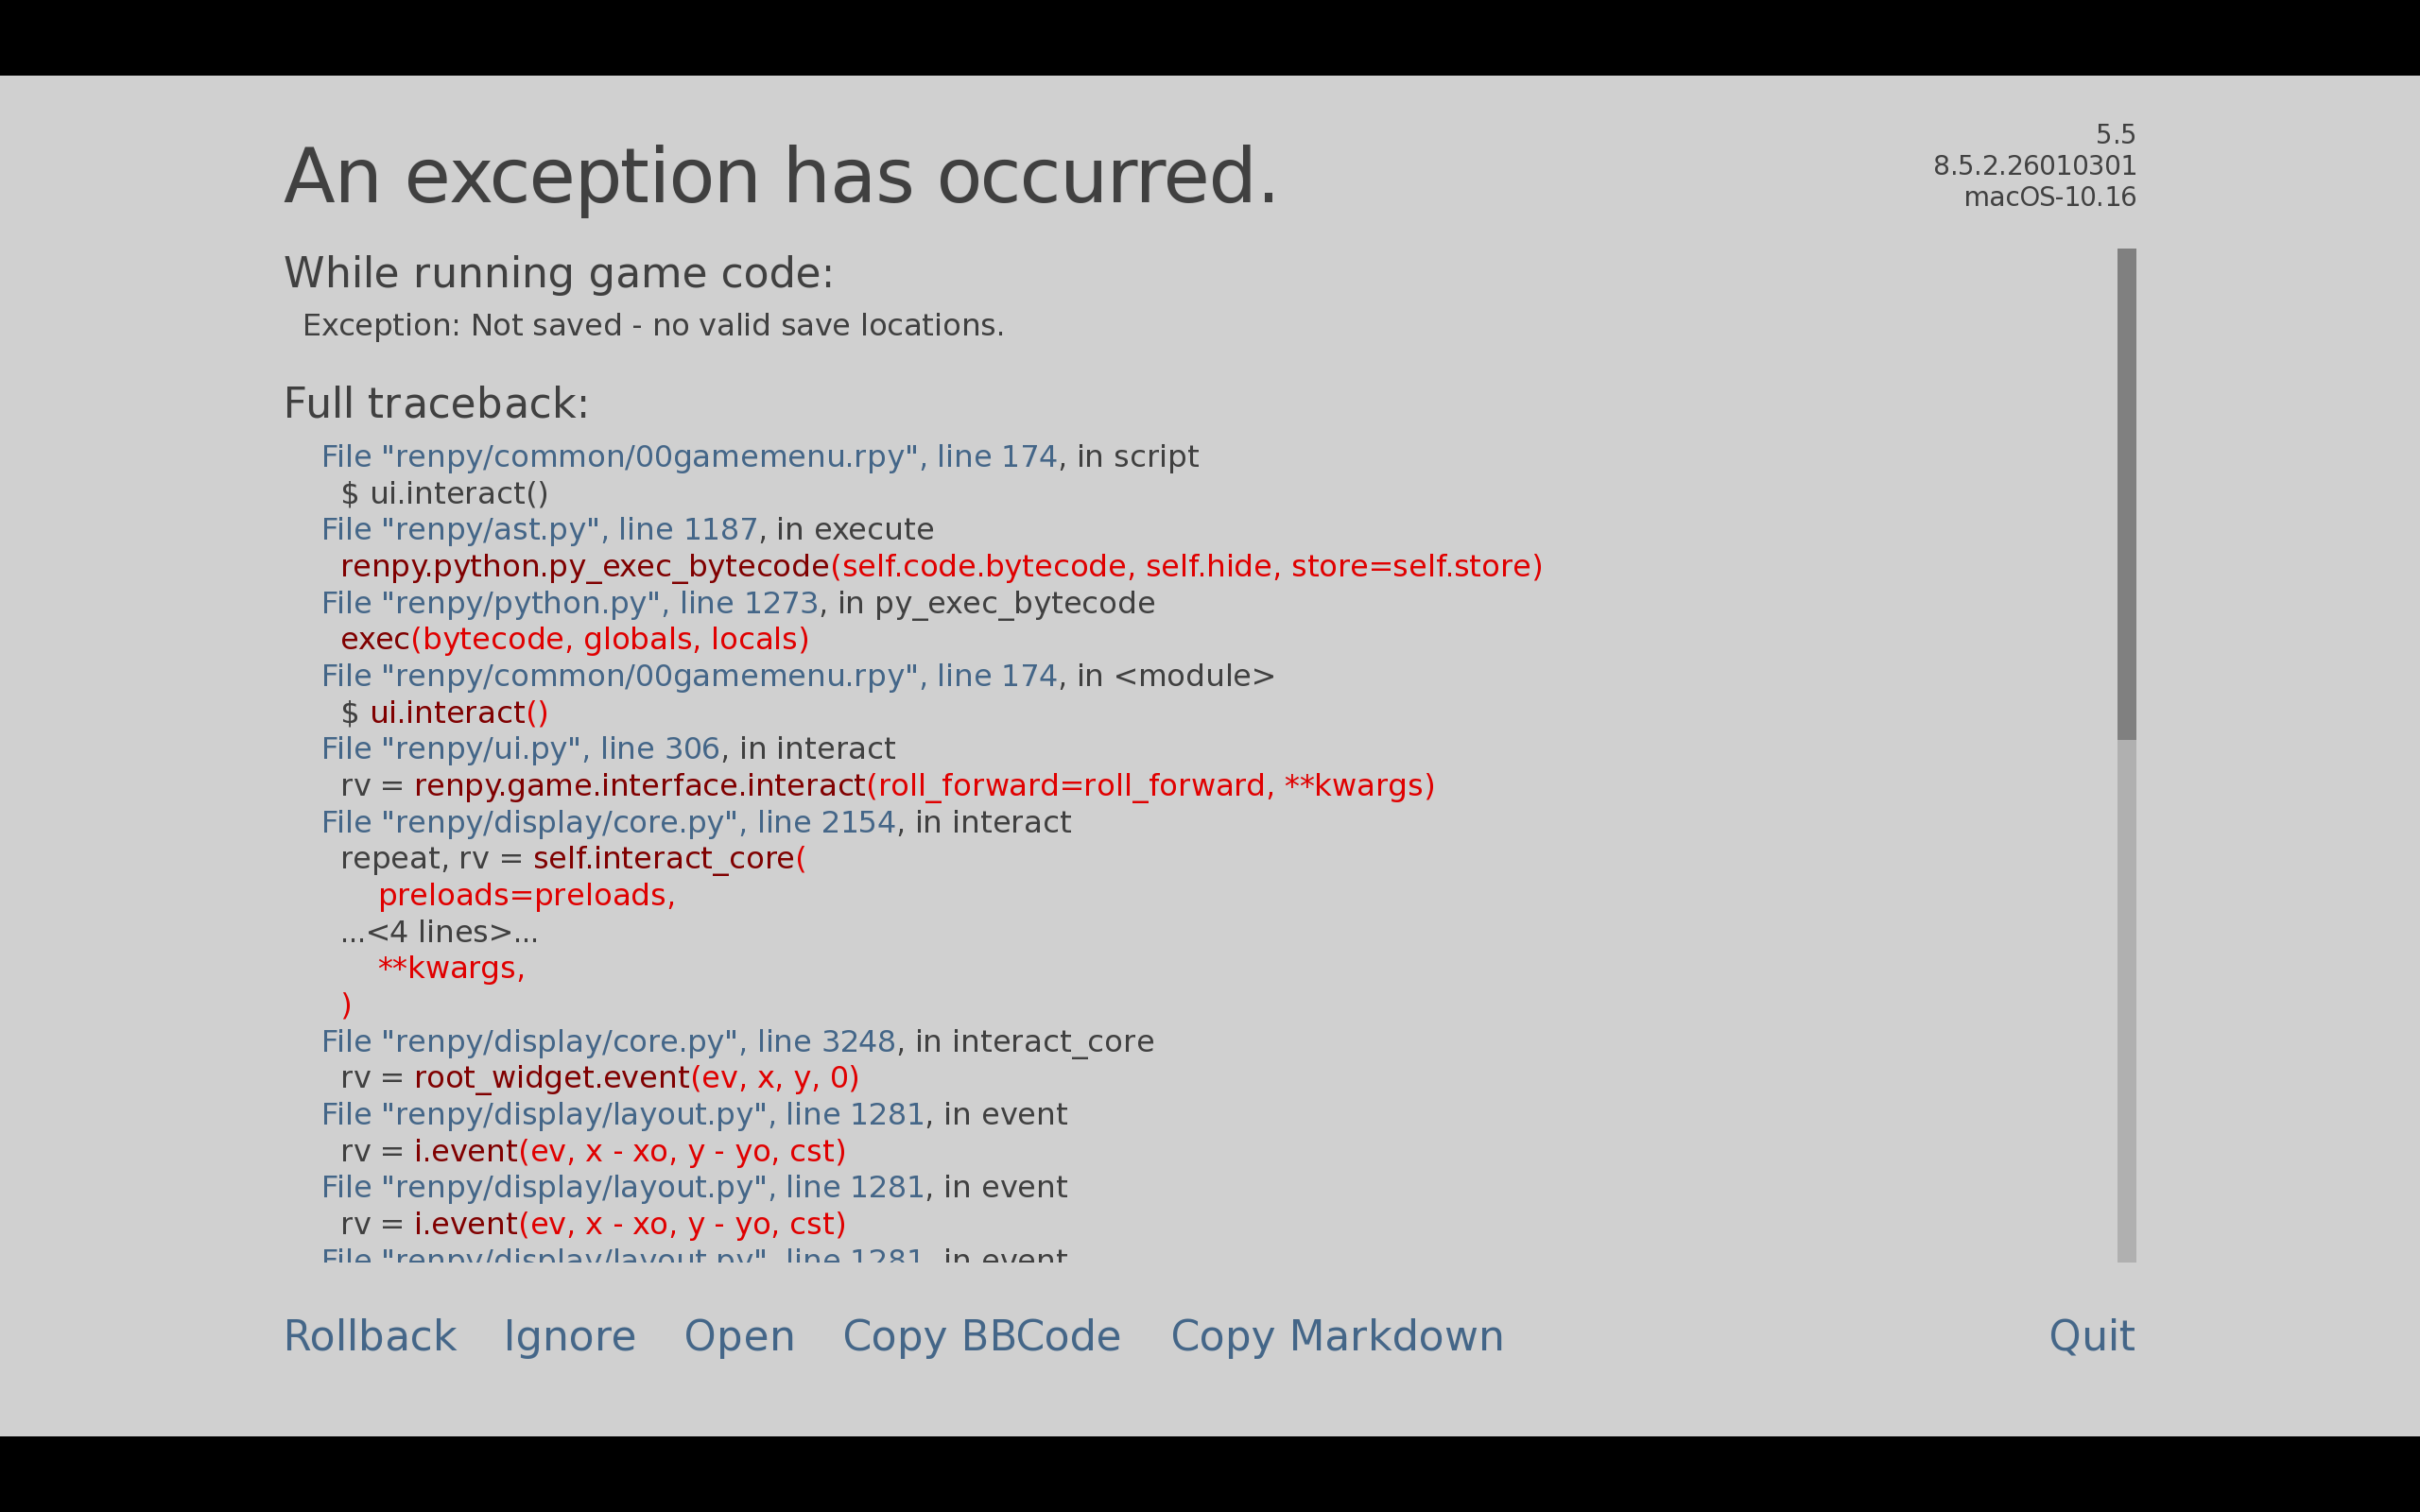This screenshot has height=1512, width=2420.
Task: Open 00gamemenu.rpy line 174 "in <module>" link
Action: [x=688, y=677]
